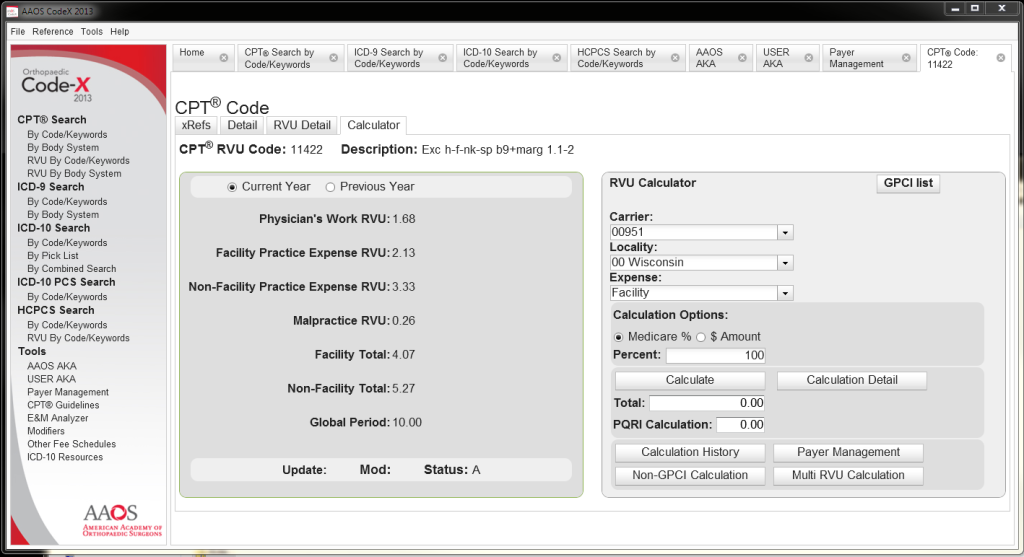Close the ICD-10 Search by Code/Keywords tab
1024x557 pixels.
(556, 58)
